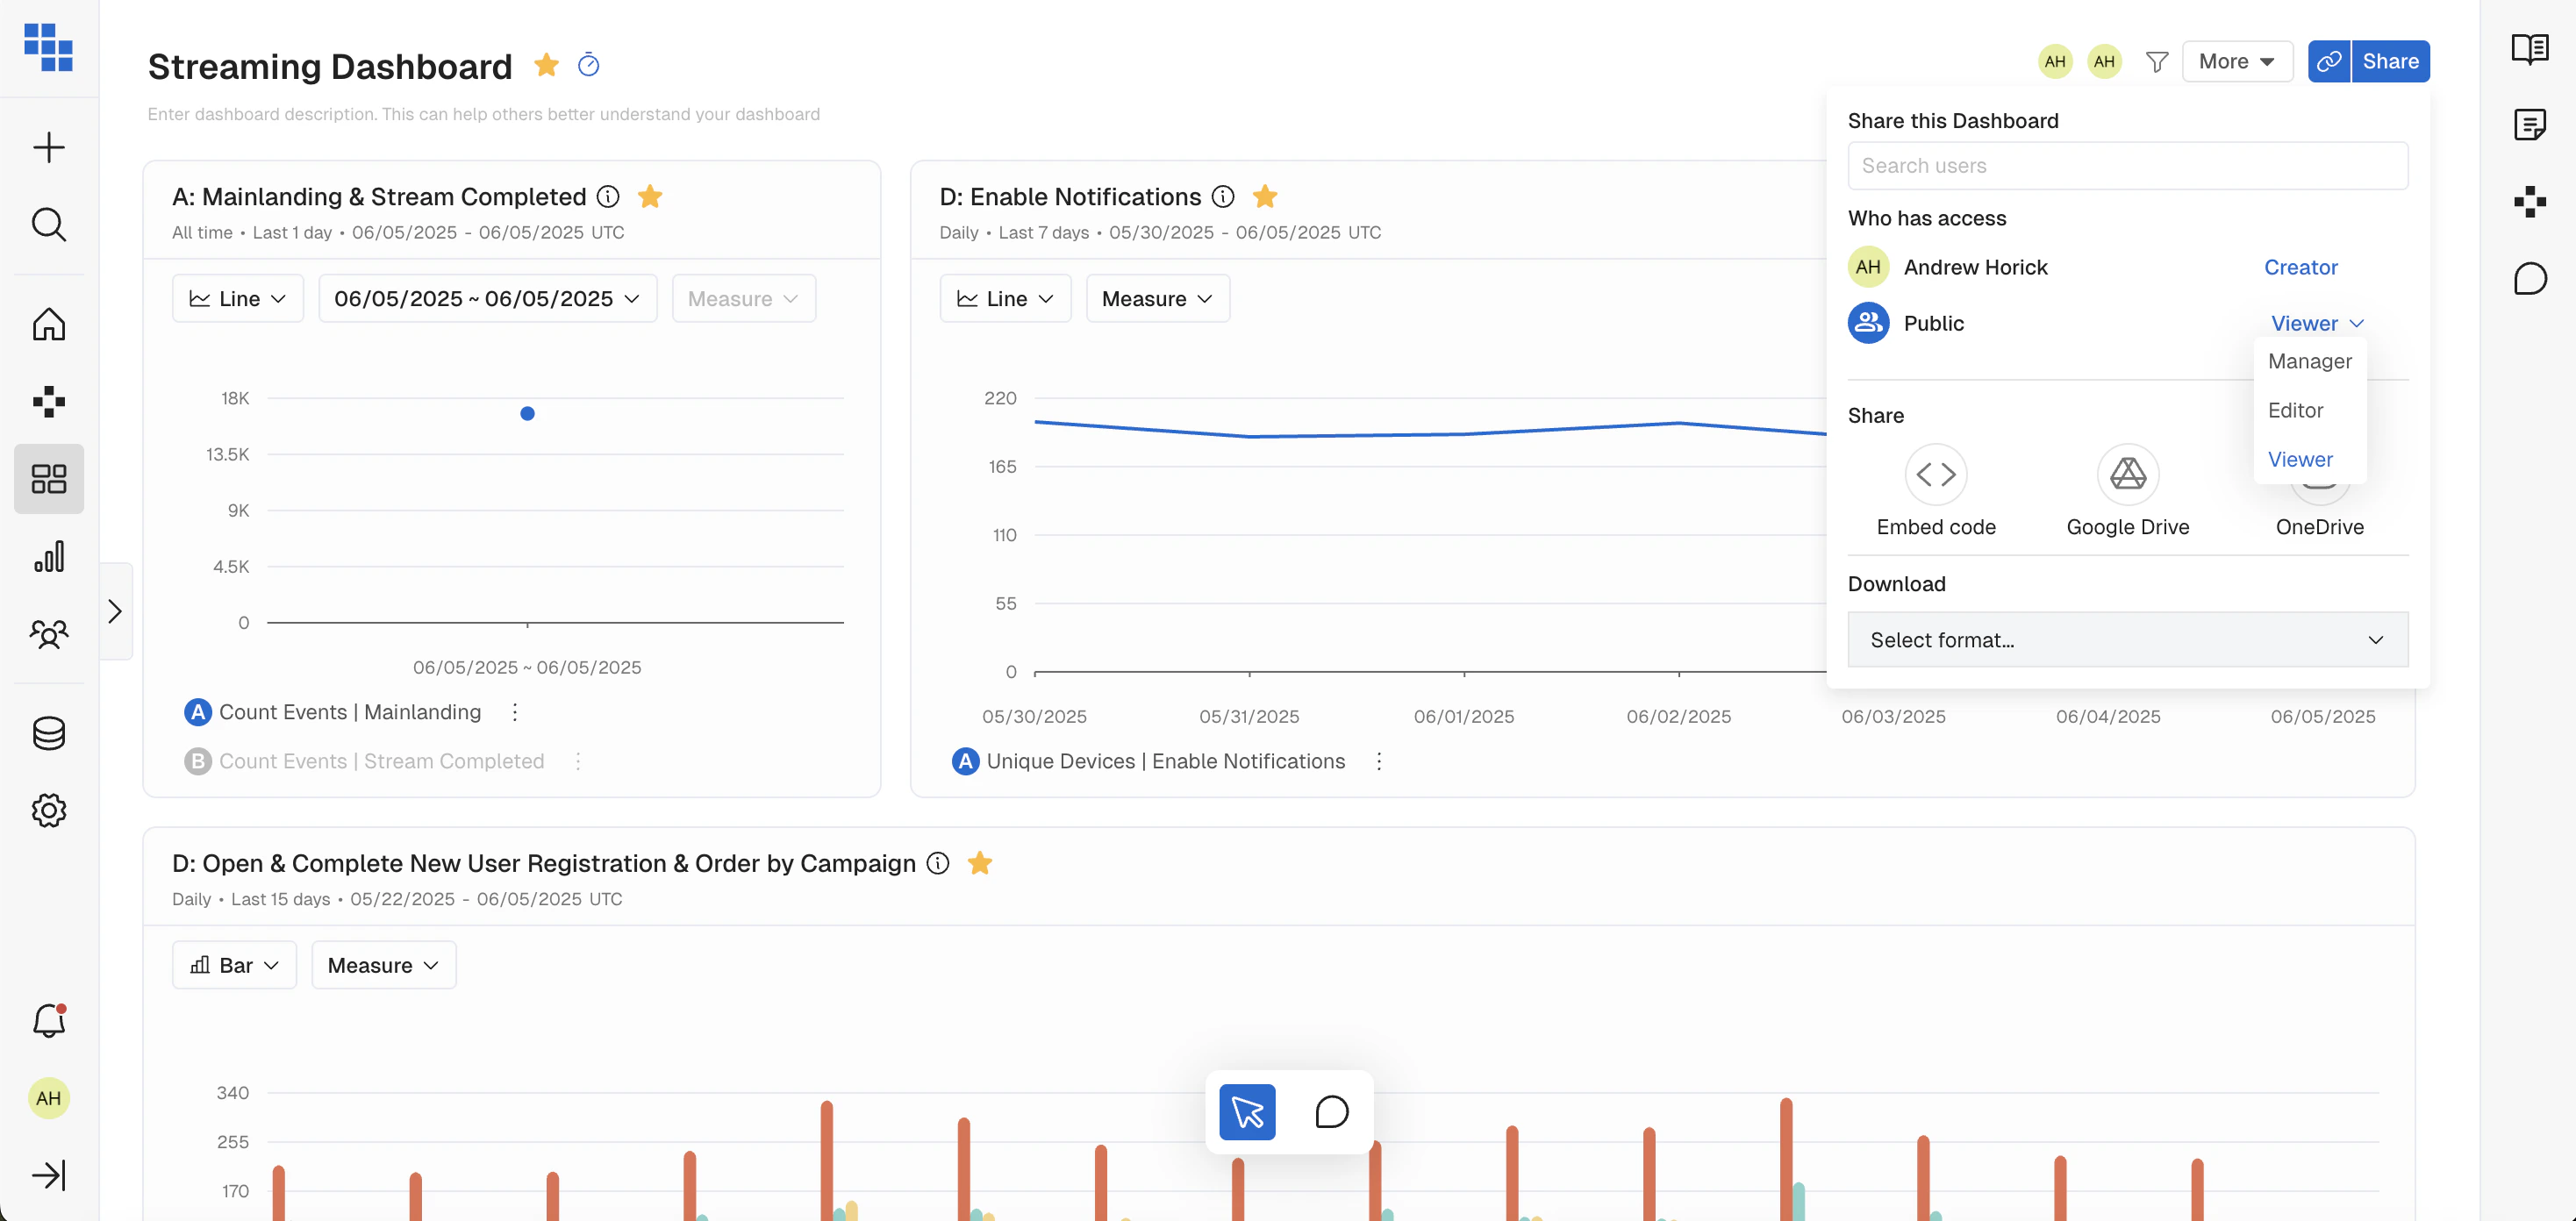This screenshot has width=2576, height=1221.
Task: Toggle favorite star on Streaming Dashboard title
Action: coord(546,65)
